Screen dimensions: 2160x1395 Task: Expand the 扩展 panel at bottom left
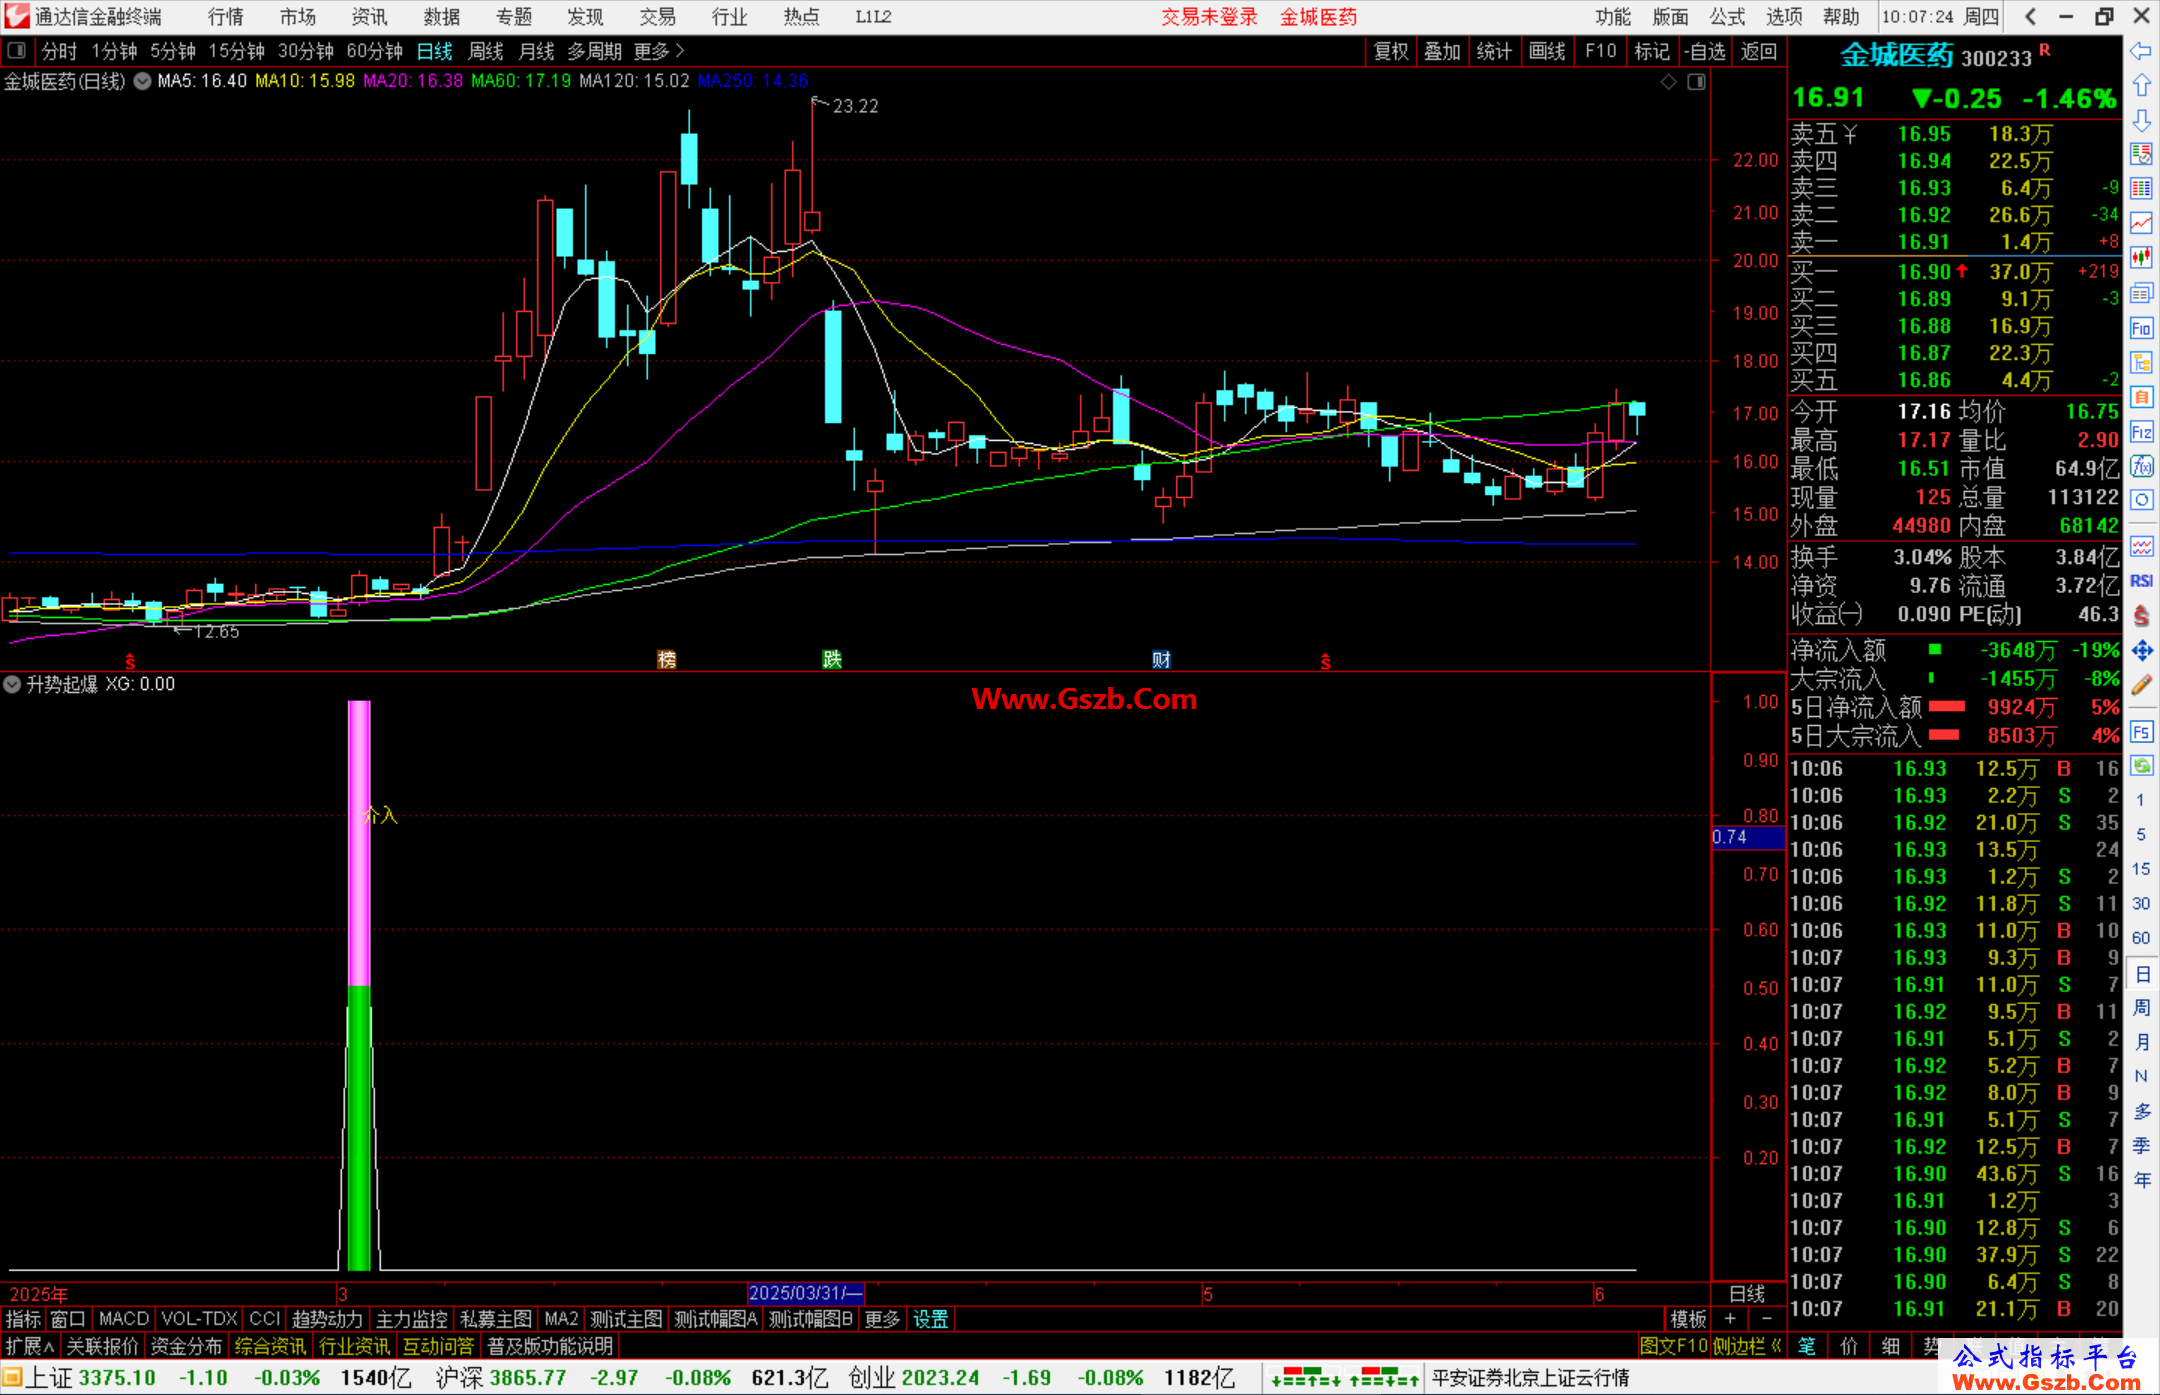pyautogui.click(x=30, y=1346)
